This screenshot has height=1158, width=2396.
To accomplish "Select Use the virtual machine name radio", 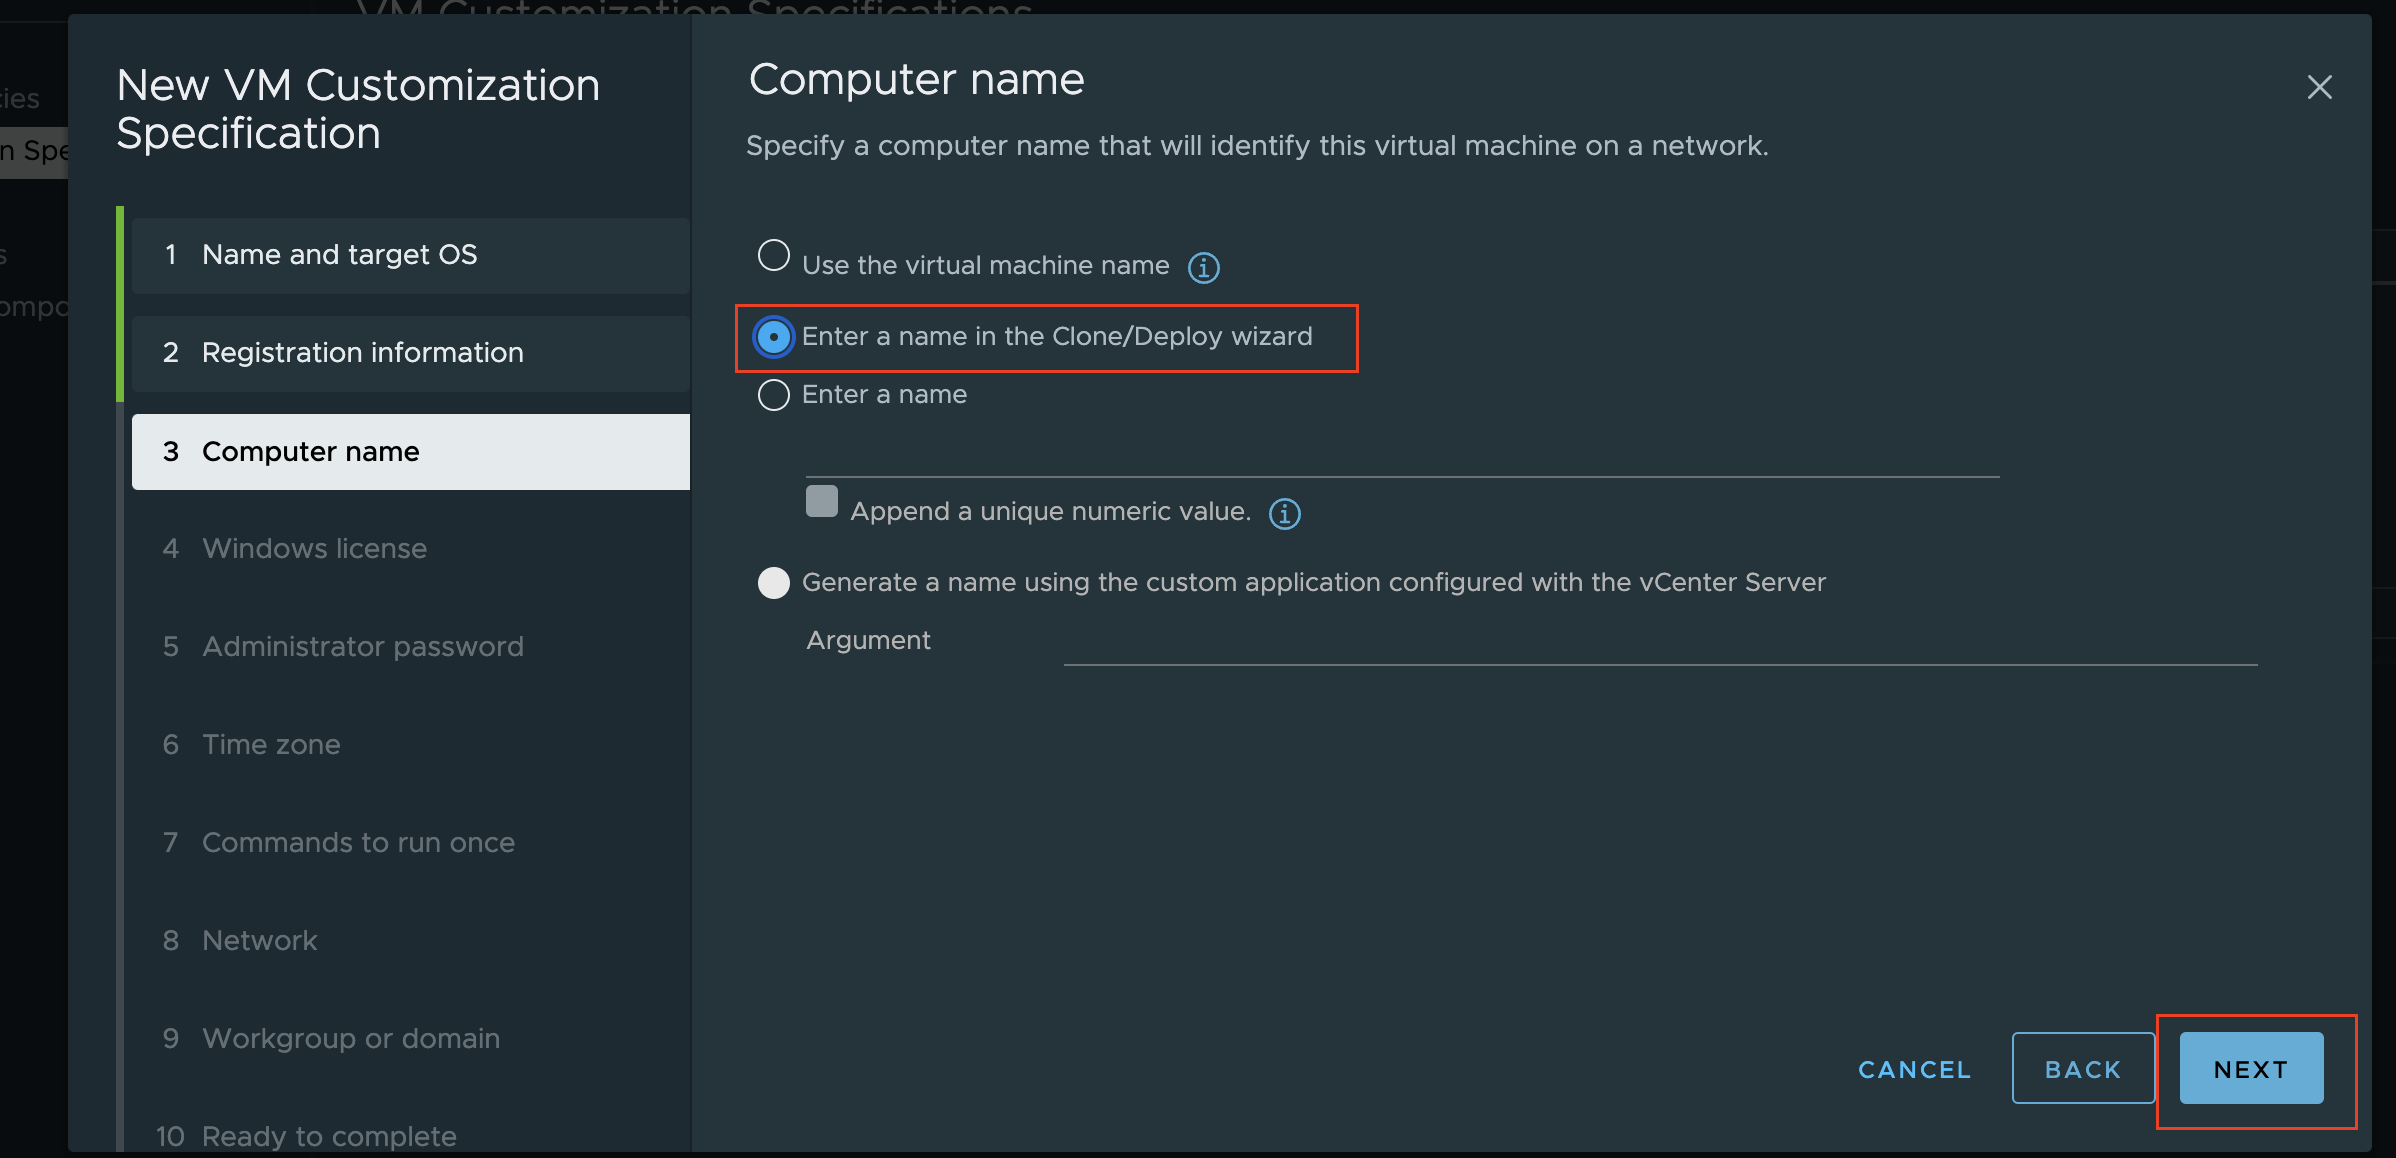I will click(773, 256).
